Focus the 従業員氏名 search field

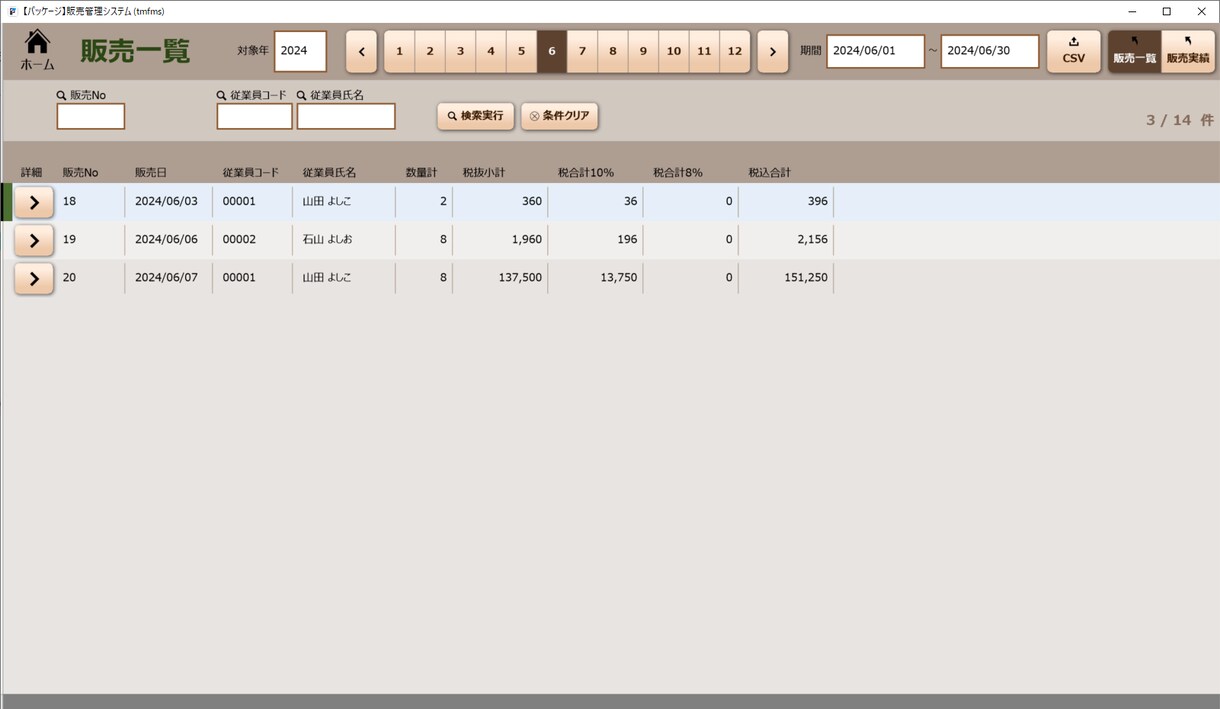(346, 116)
